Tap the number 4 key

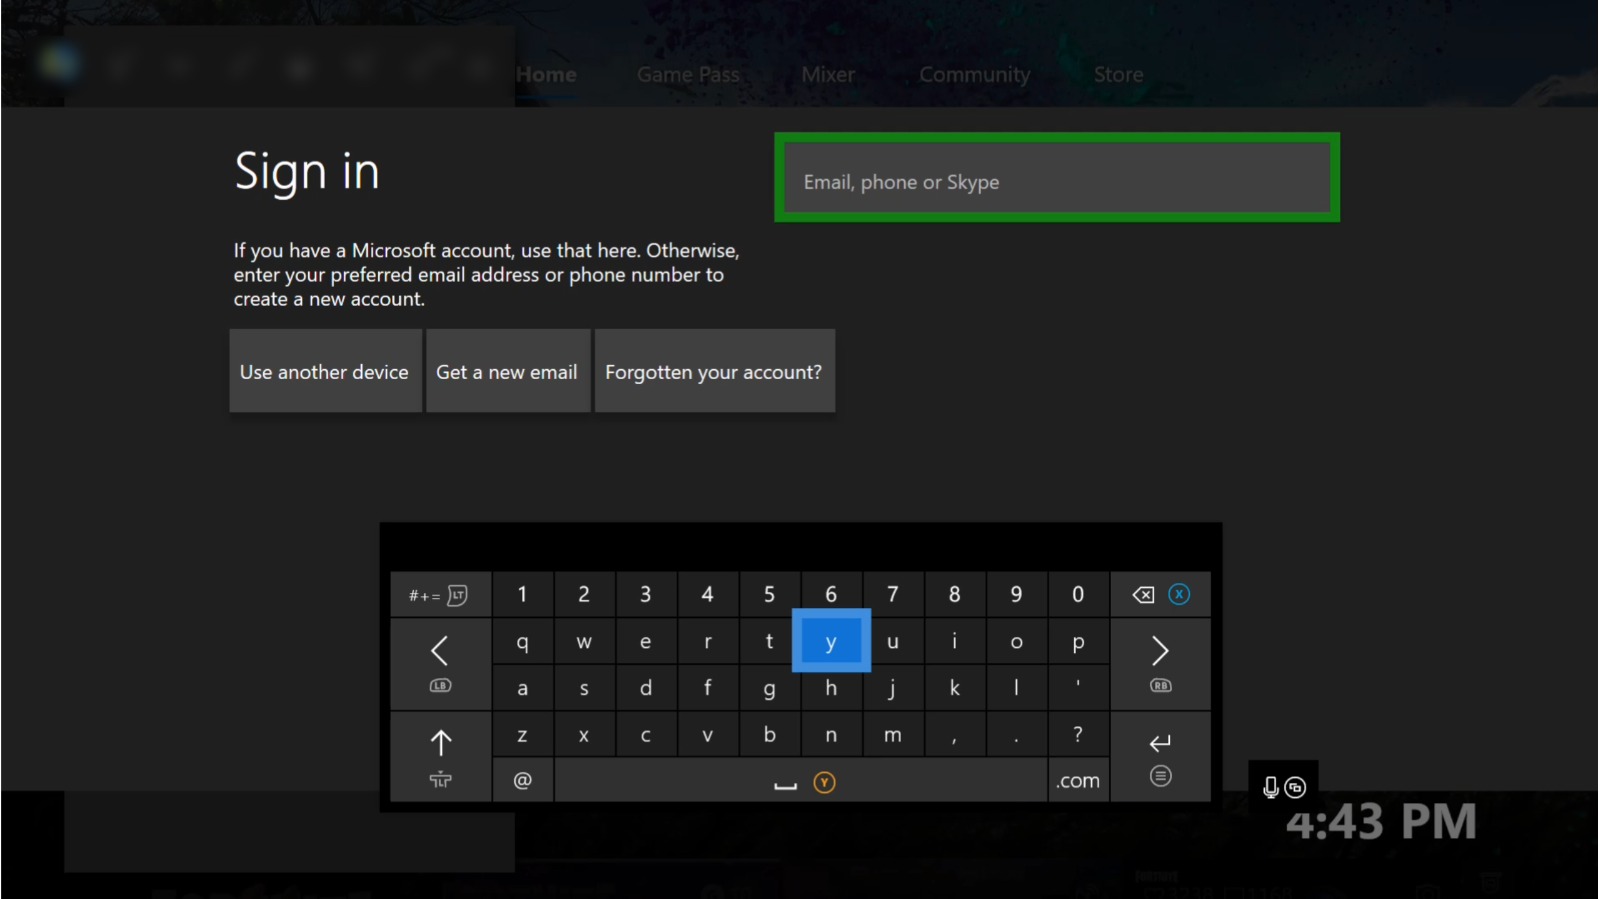click(x=708, y=594)
